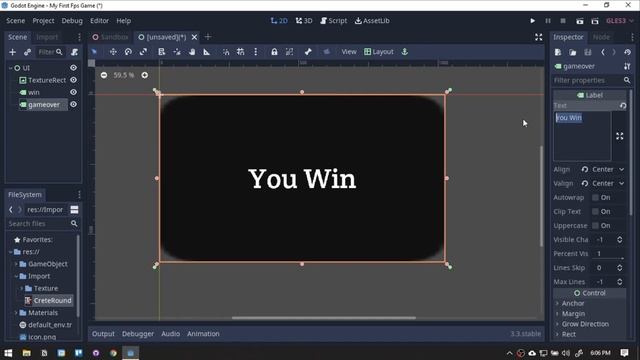Switch to the 3D workspace
The width and height of the screenshot is (640, 360).
304,21
